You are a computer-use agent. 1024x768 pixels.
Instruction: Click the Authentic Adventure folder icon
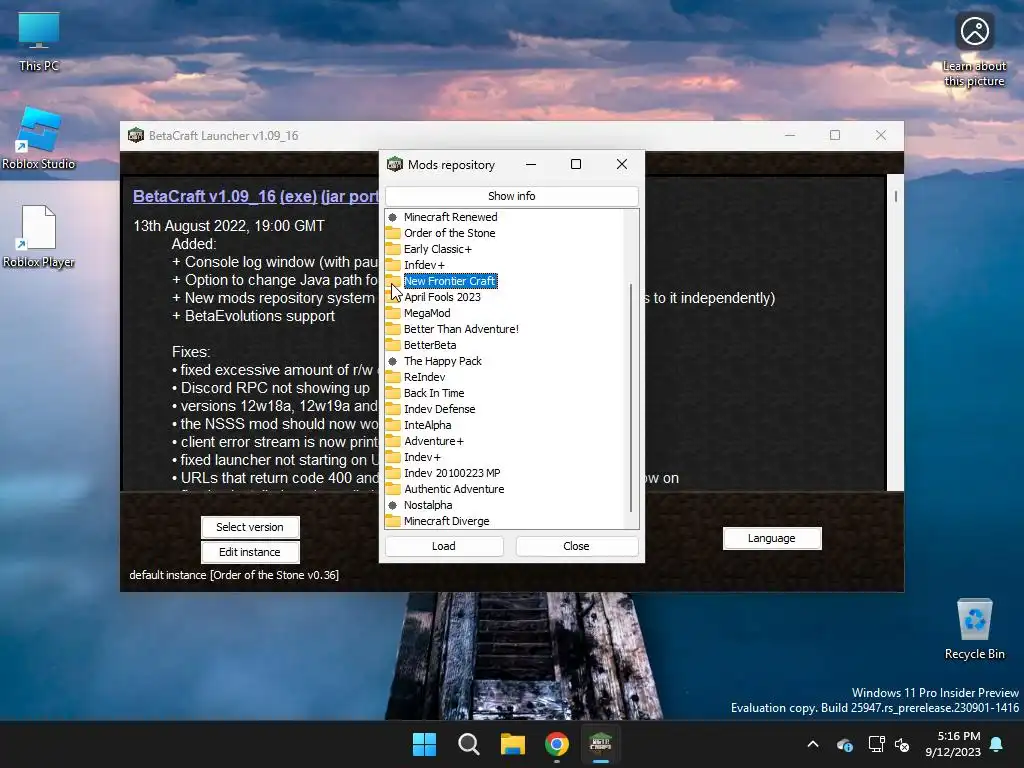392,489
